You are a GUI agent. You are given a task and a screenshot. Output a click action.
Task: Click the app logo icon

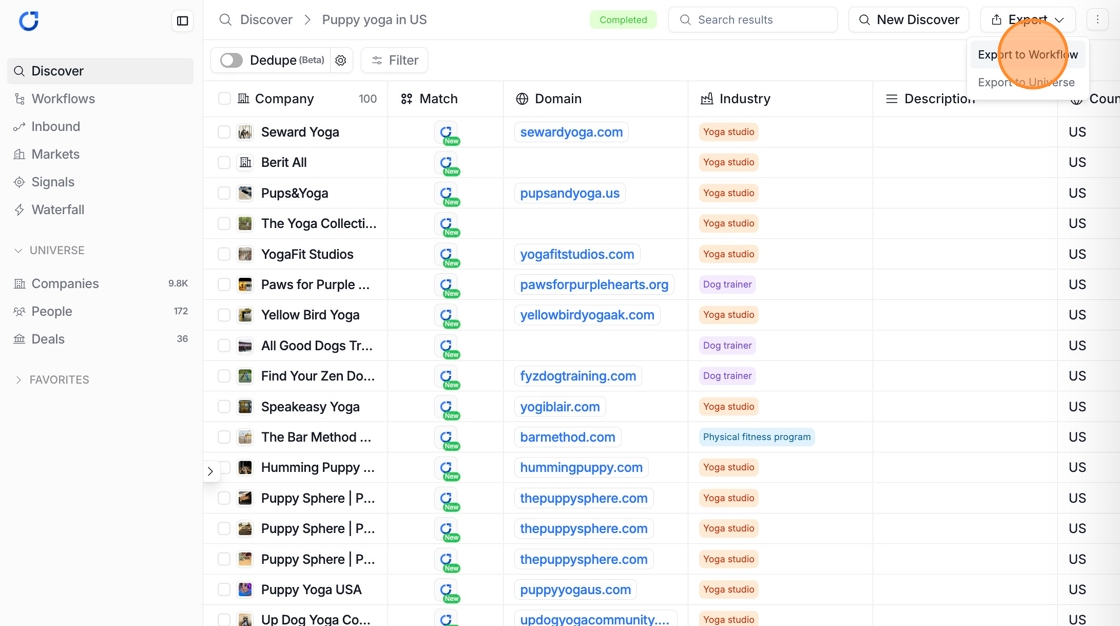(29, 21)
